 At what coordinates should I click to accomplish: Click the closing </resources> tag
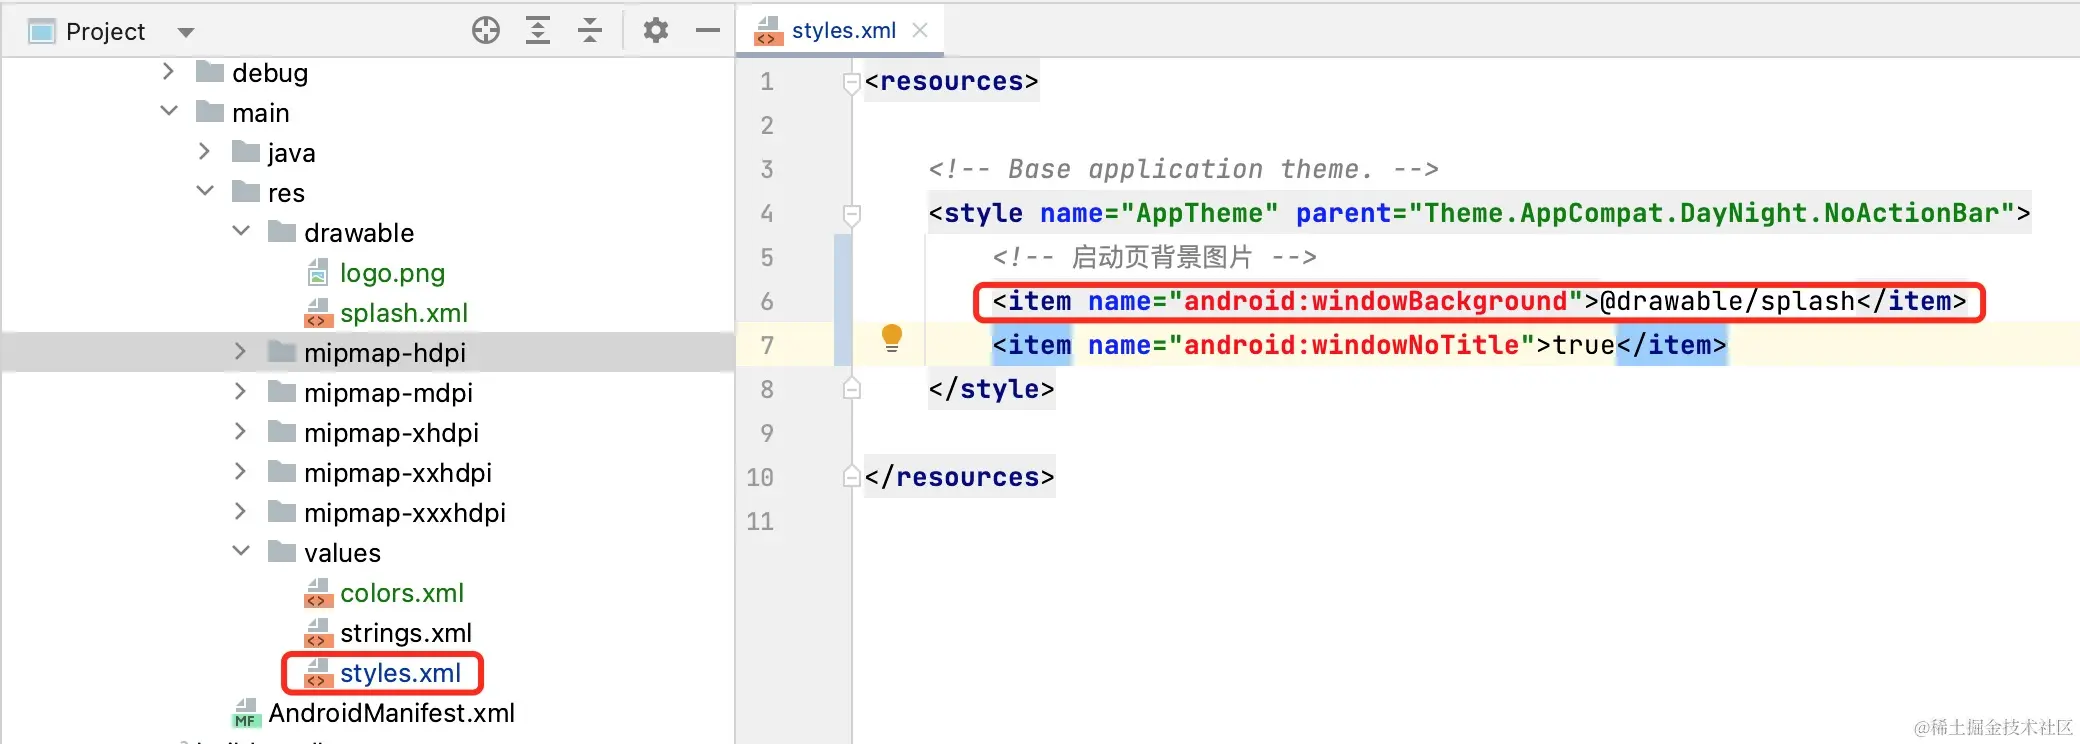click(959, 477)
